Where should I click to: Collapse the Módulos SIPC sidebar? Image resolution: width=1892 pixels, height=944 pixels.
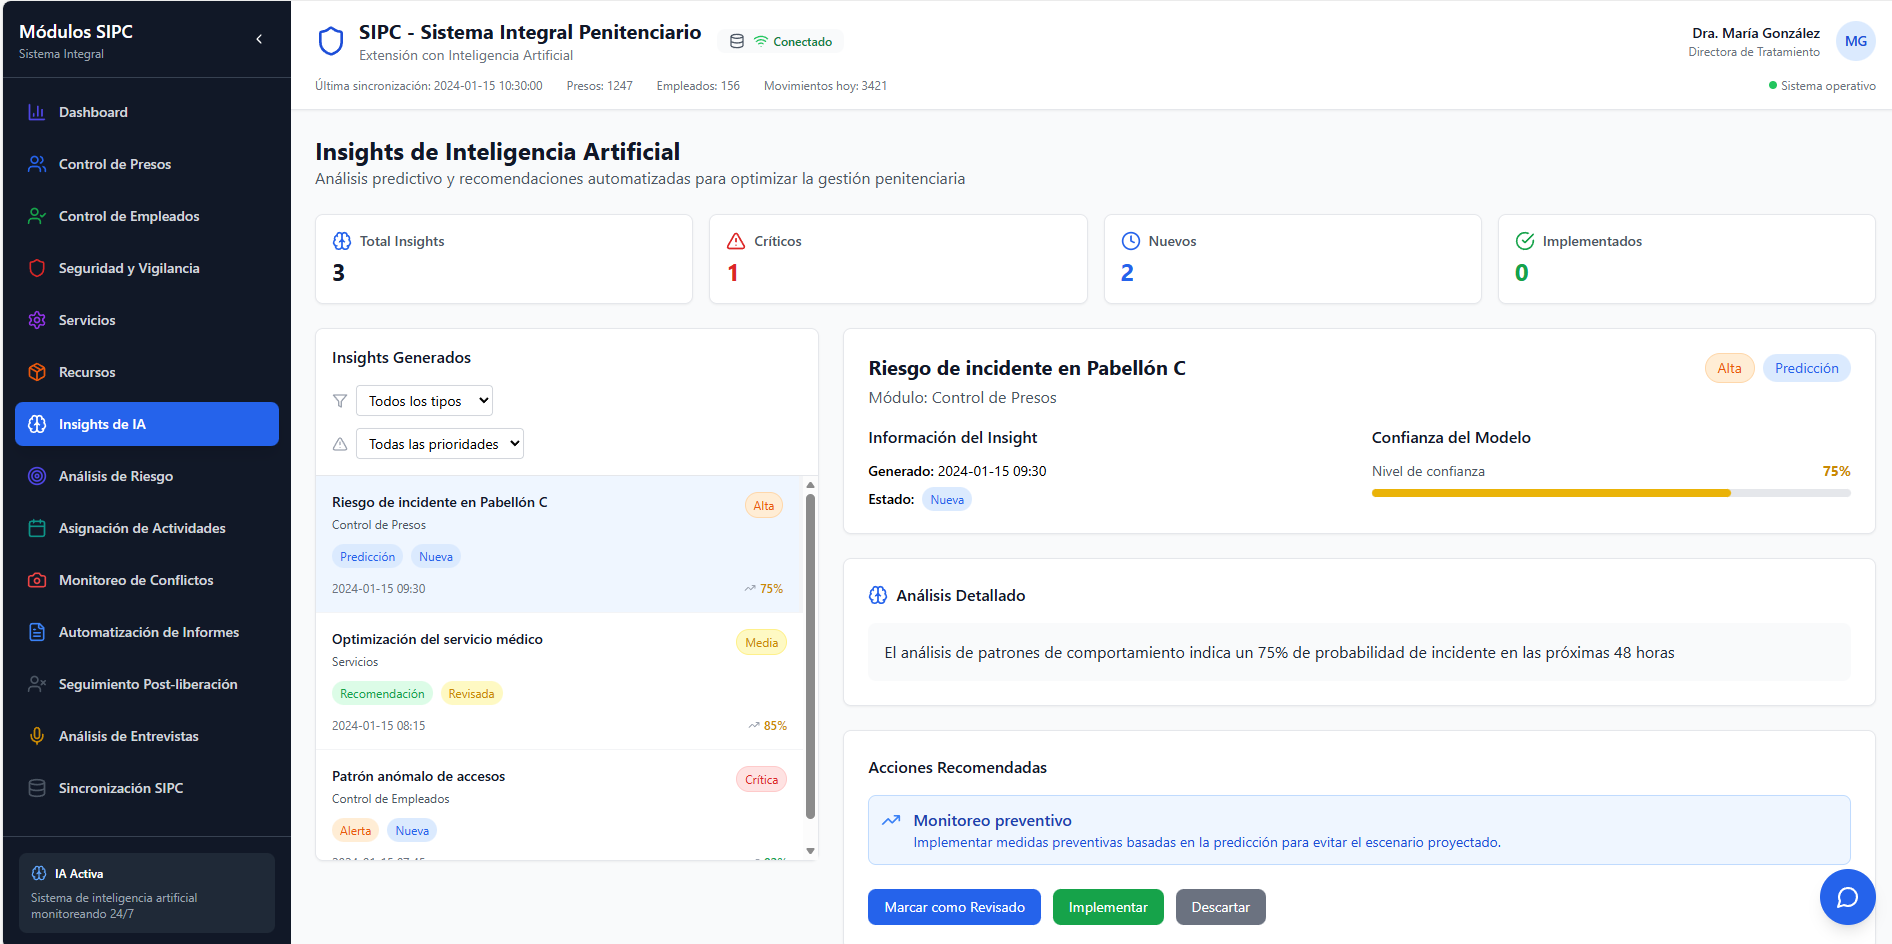point(258,39)
